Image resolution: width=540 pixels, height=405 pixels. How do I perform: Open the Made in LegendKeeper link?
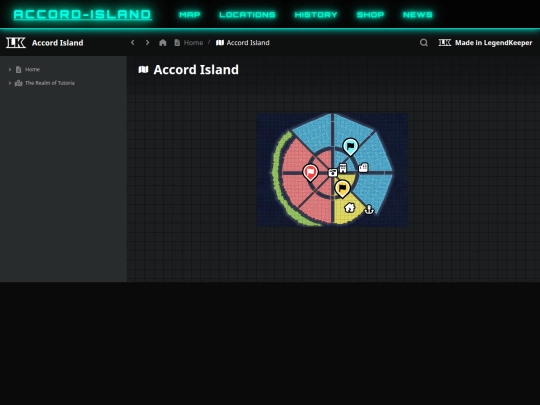485,43
